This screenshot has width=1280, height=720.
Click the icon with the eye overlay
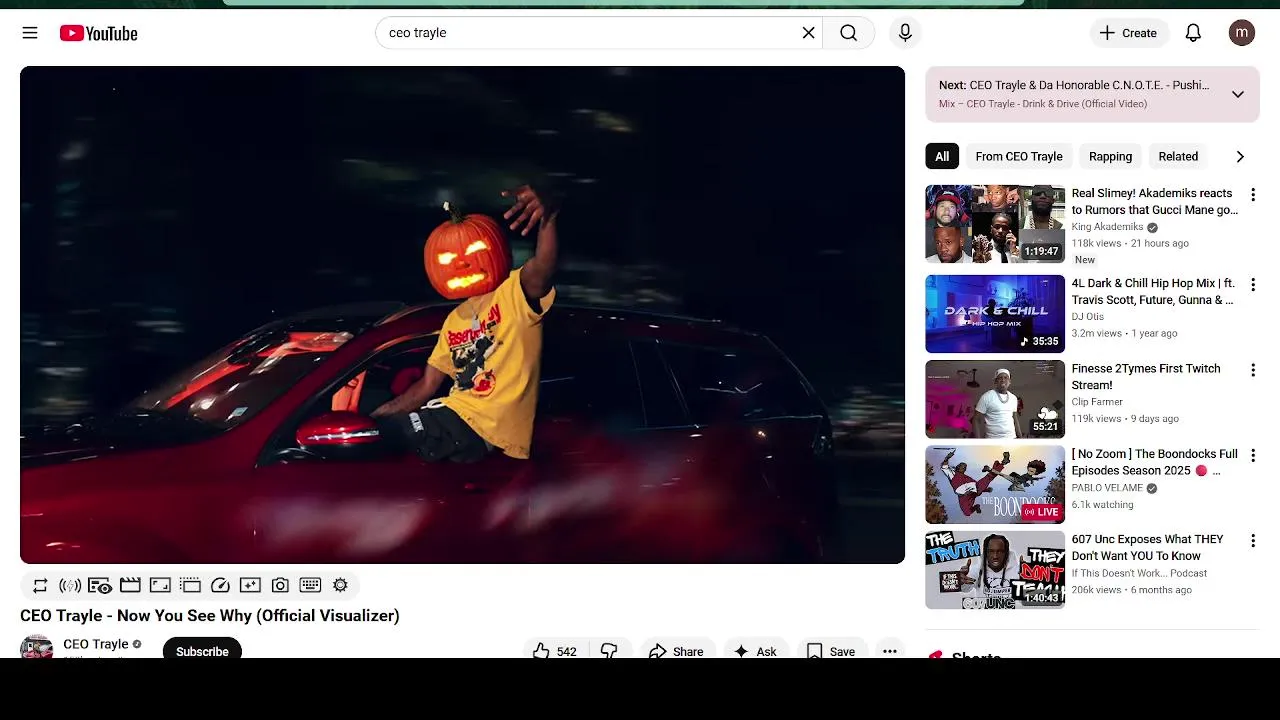coord(100,585)
